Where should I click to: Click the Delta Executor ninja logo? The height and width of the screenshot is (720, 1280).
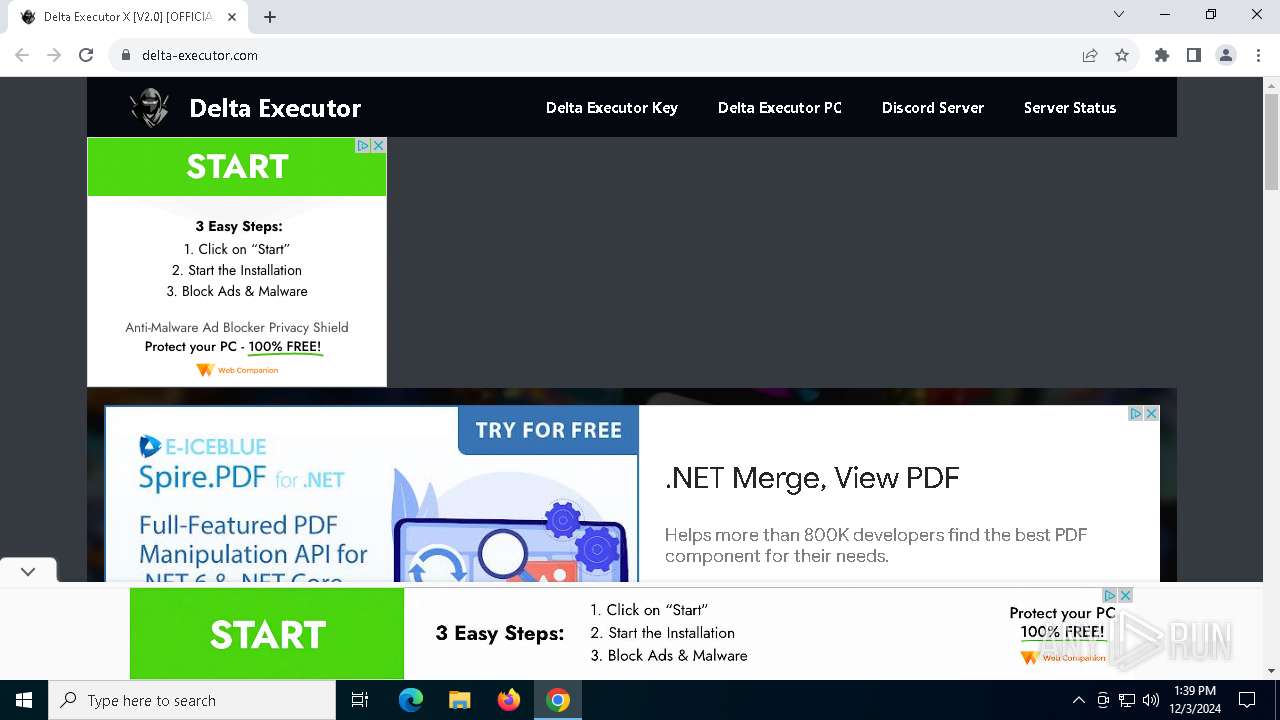[150, 107]
